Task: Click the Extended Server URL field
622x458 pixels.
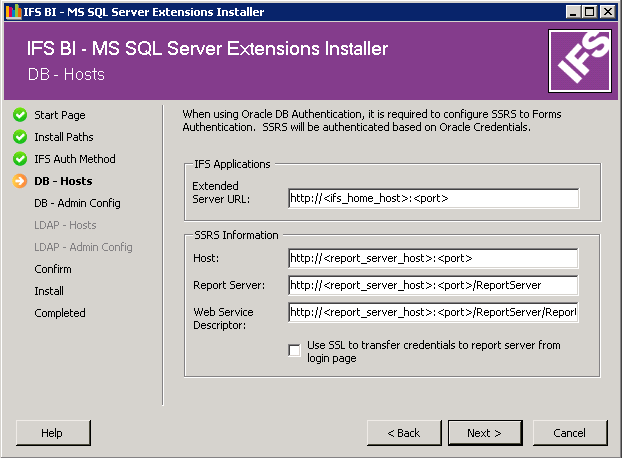Action: [x=432, y=198]
